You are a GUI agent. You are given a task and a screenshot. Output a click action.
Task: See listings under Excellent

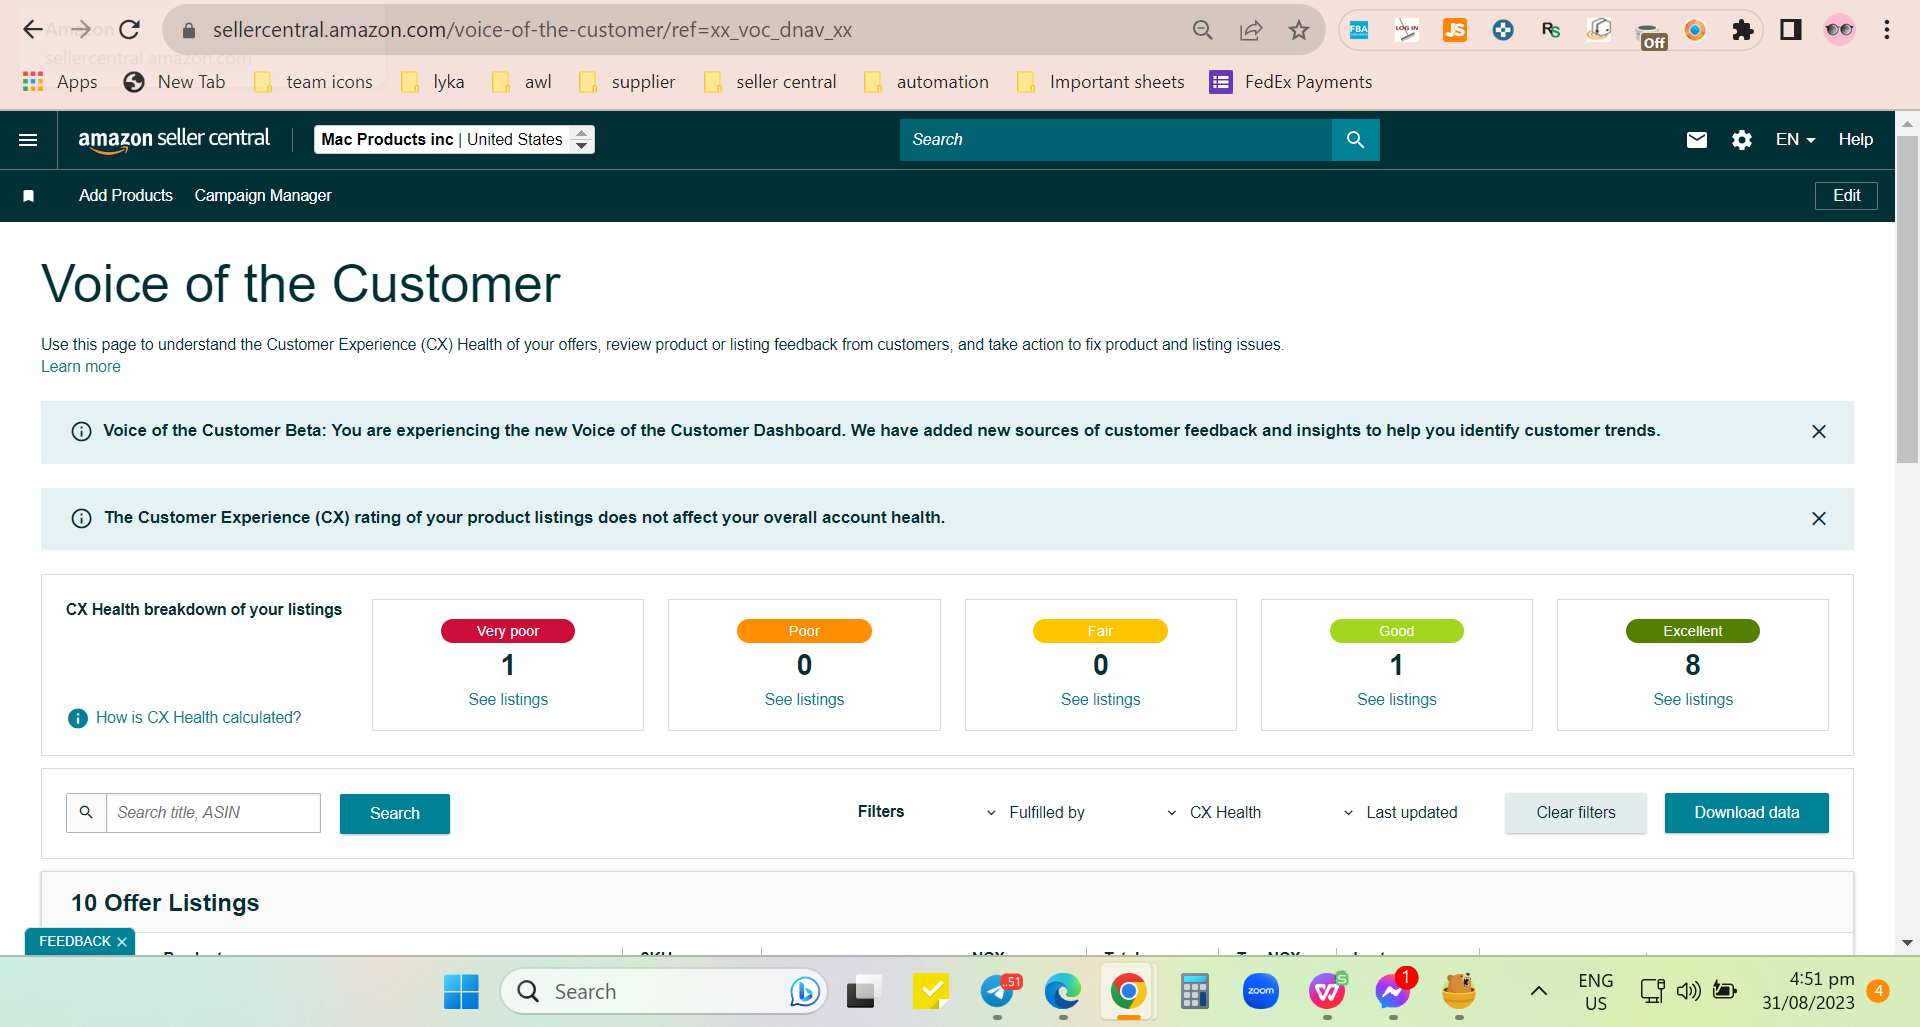(1693, 700)
